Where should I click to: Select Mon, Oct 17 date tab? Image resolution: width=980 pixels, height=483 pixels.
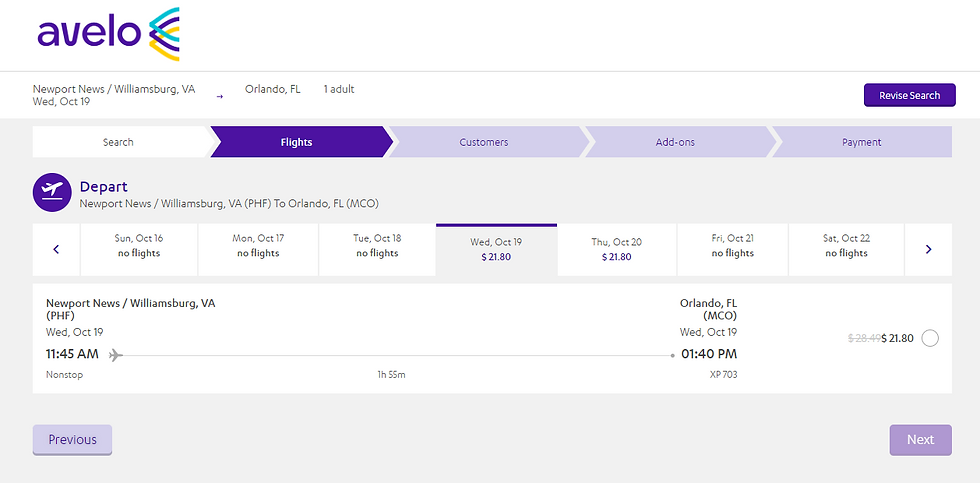(x=258, y=249)
